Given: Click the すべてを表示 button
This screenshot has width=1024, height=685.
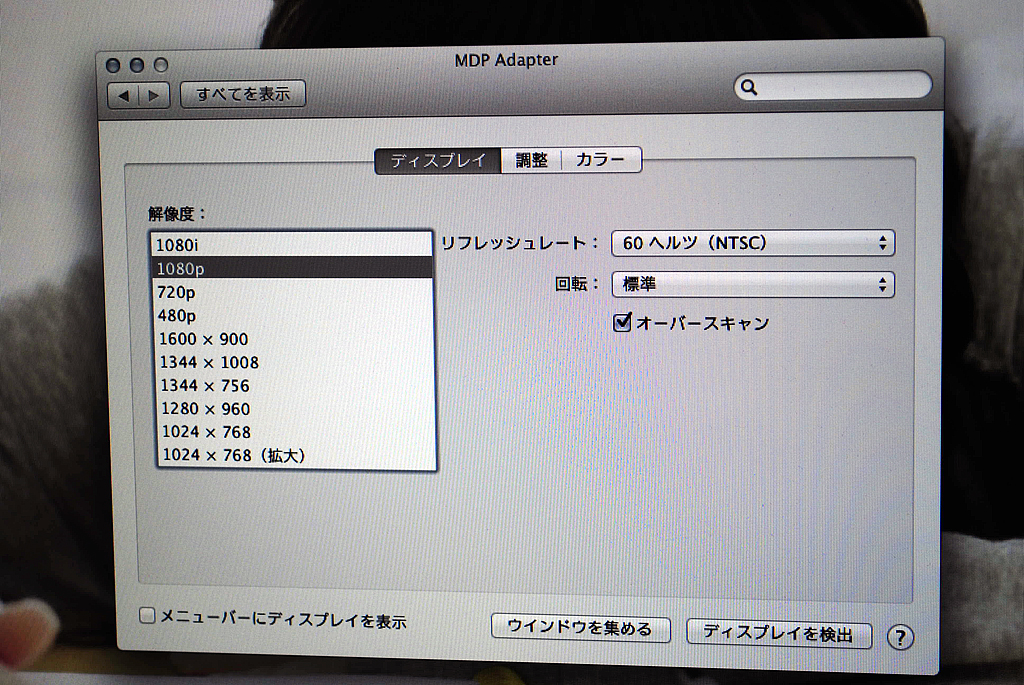Looking at the screenshot, I should (243, 95).
